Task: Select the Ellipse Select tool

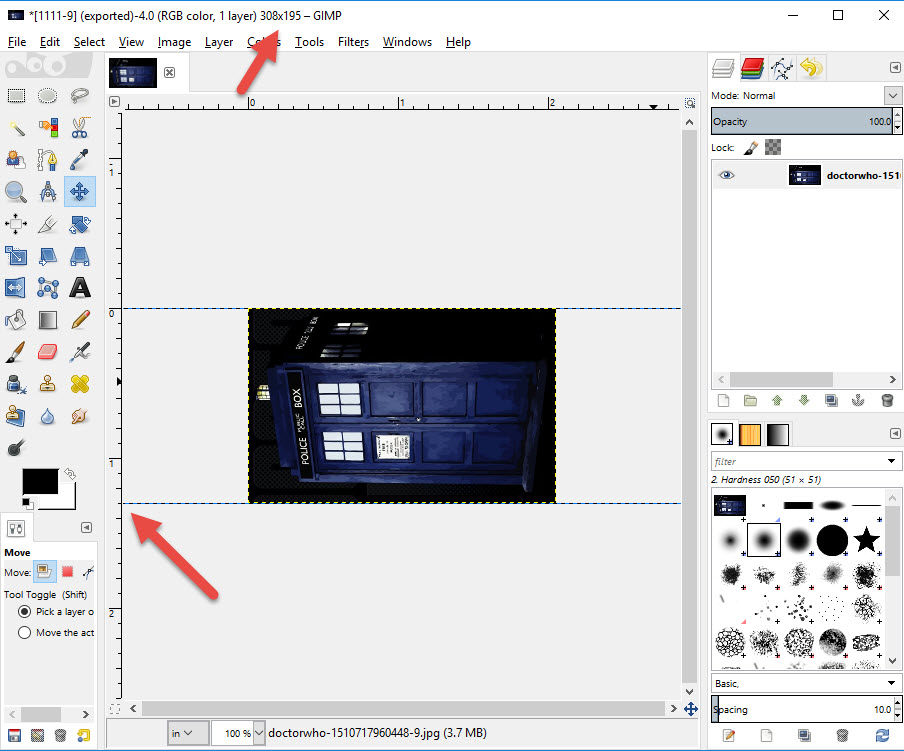Action: click(x=47, y=96)
